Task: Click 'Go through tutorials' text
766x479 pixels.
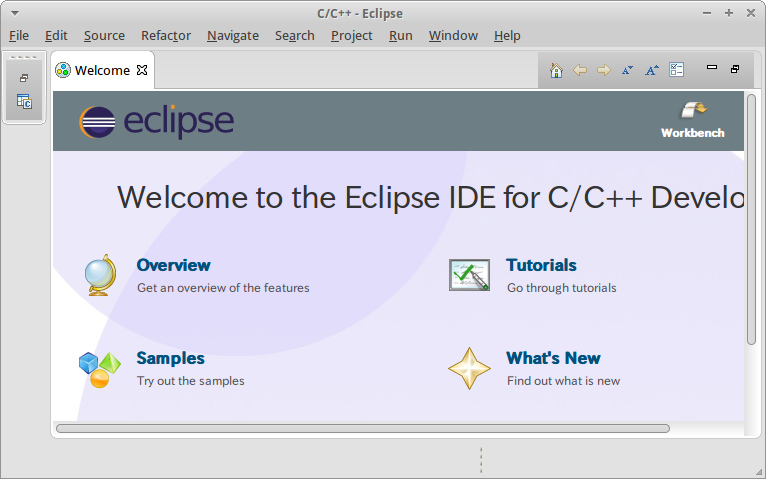Action: [x=562, y=288]
